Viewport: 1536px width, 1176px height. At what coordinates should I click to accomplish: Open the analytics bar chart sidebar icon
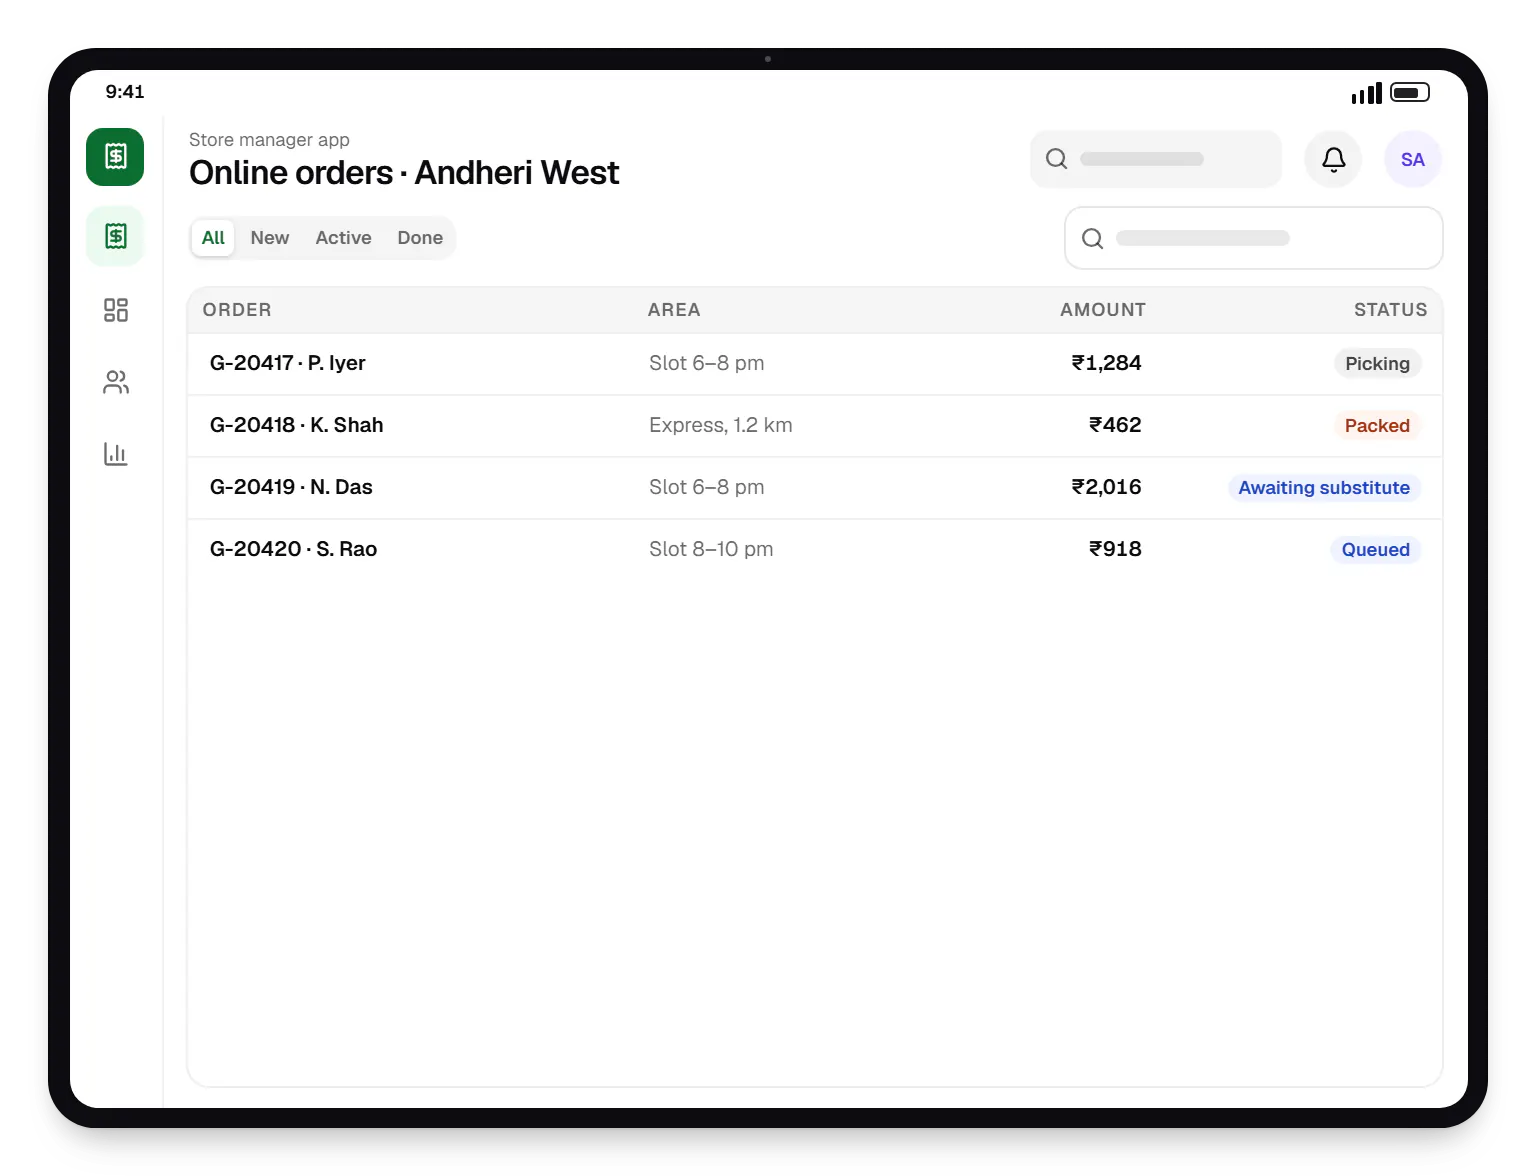pos(116,454)
